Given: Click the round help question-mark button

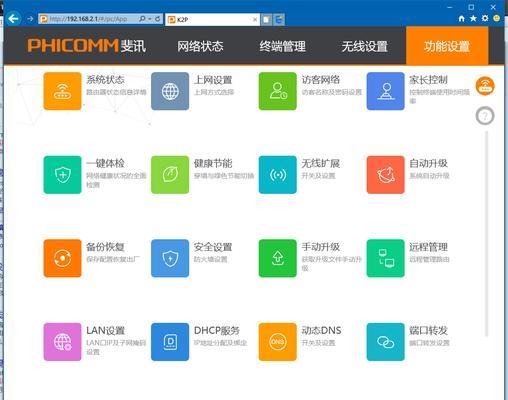Looking at the screenshot, I should click(x=485, y=116).
